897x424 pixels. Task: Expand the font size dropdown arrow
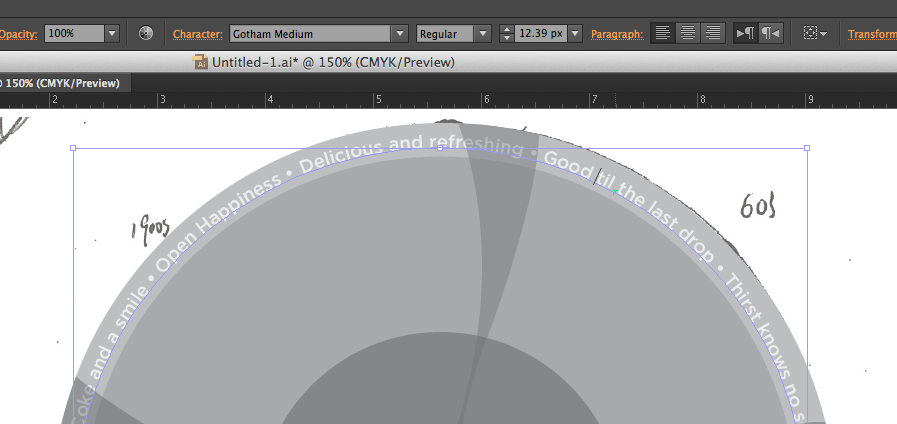click(x=575, y=34)
